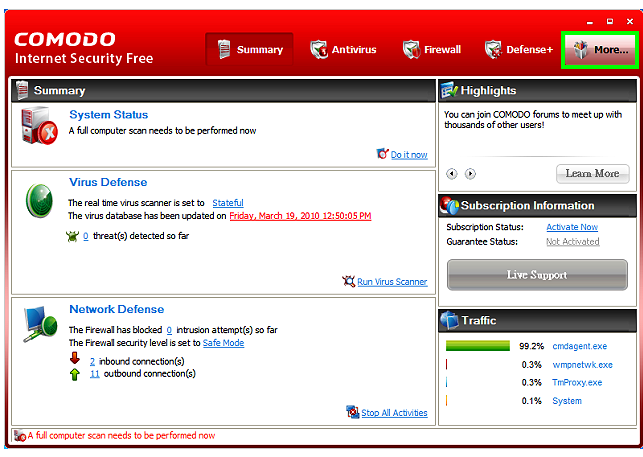Click Run Virus Scanner link

(x=392, y=282)
